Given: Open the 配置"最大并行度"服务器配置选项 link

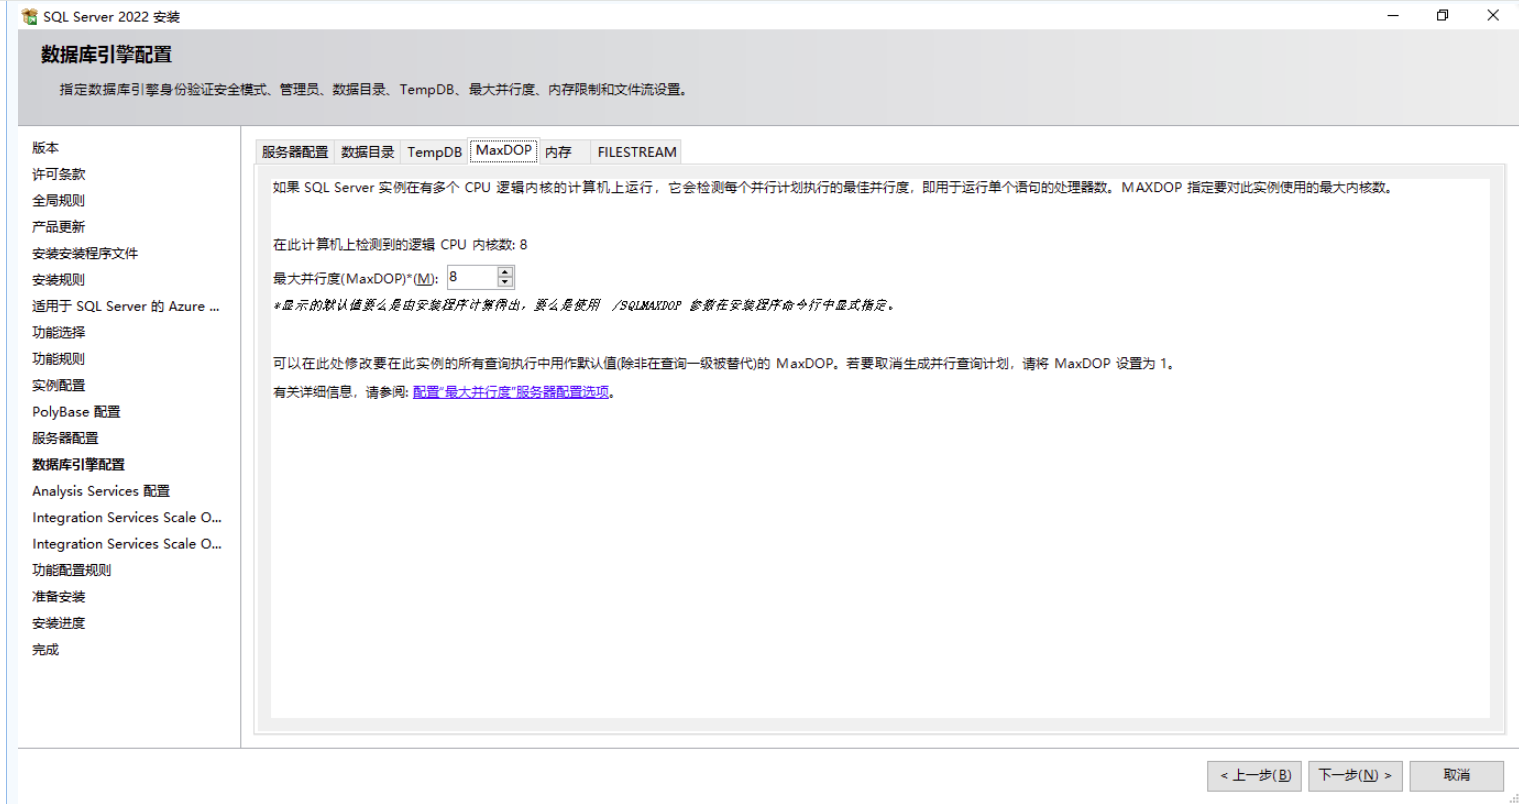Looking at the screenshot, I should pos(511,392).
